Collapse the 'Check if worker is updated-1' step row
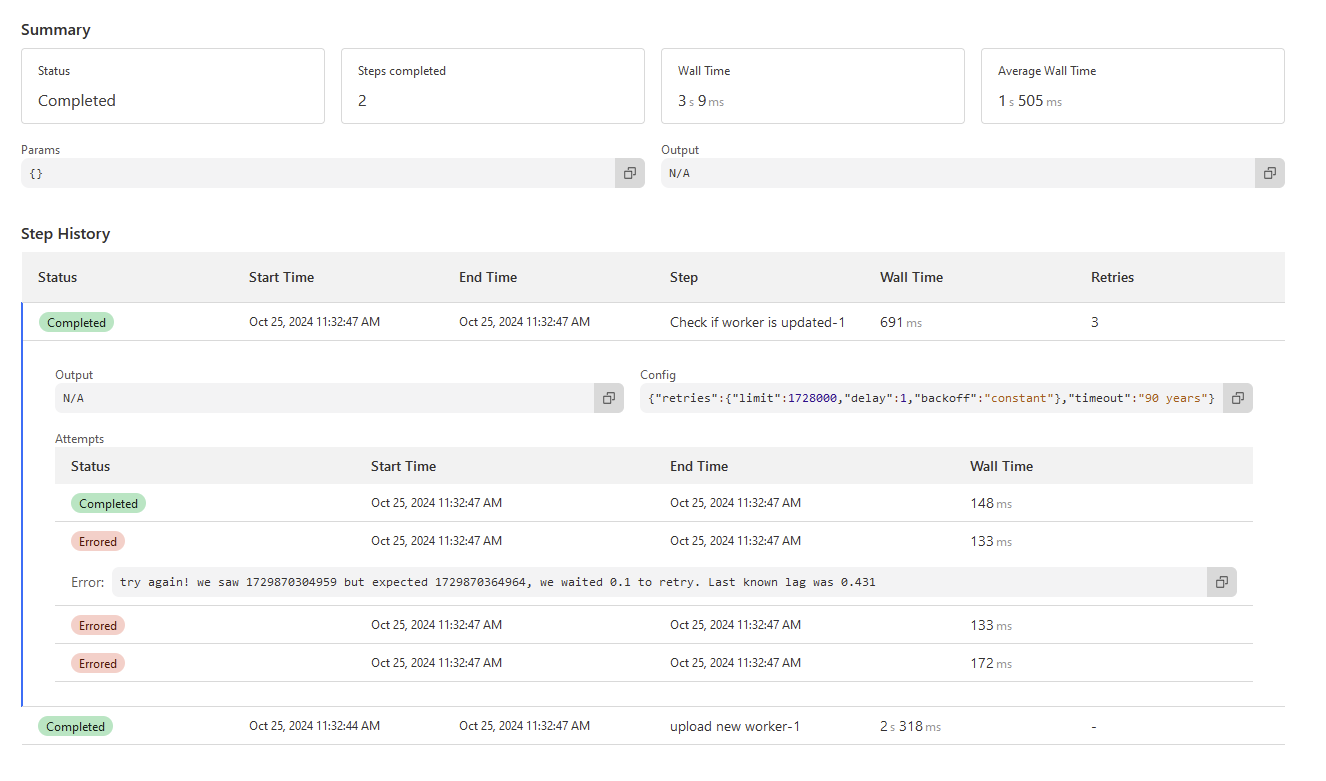This screenshot has height=781, width=1326. click(x=757, y=322)
